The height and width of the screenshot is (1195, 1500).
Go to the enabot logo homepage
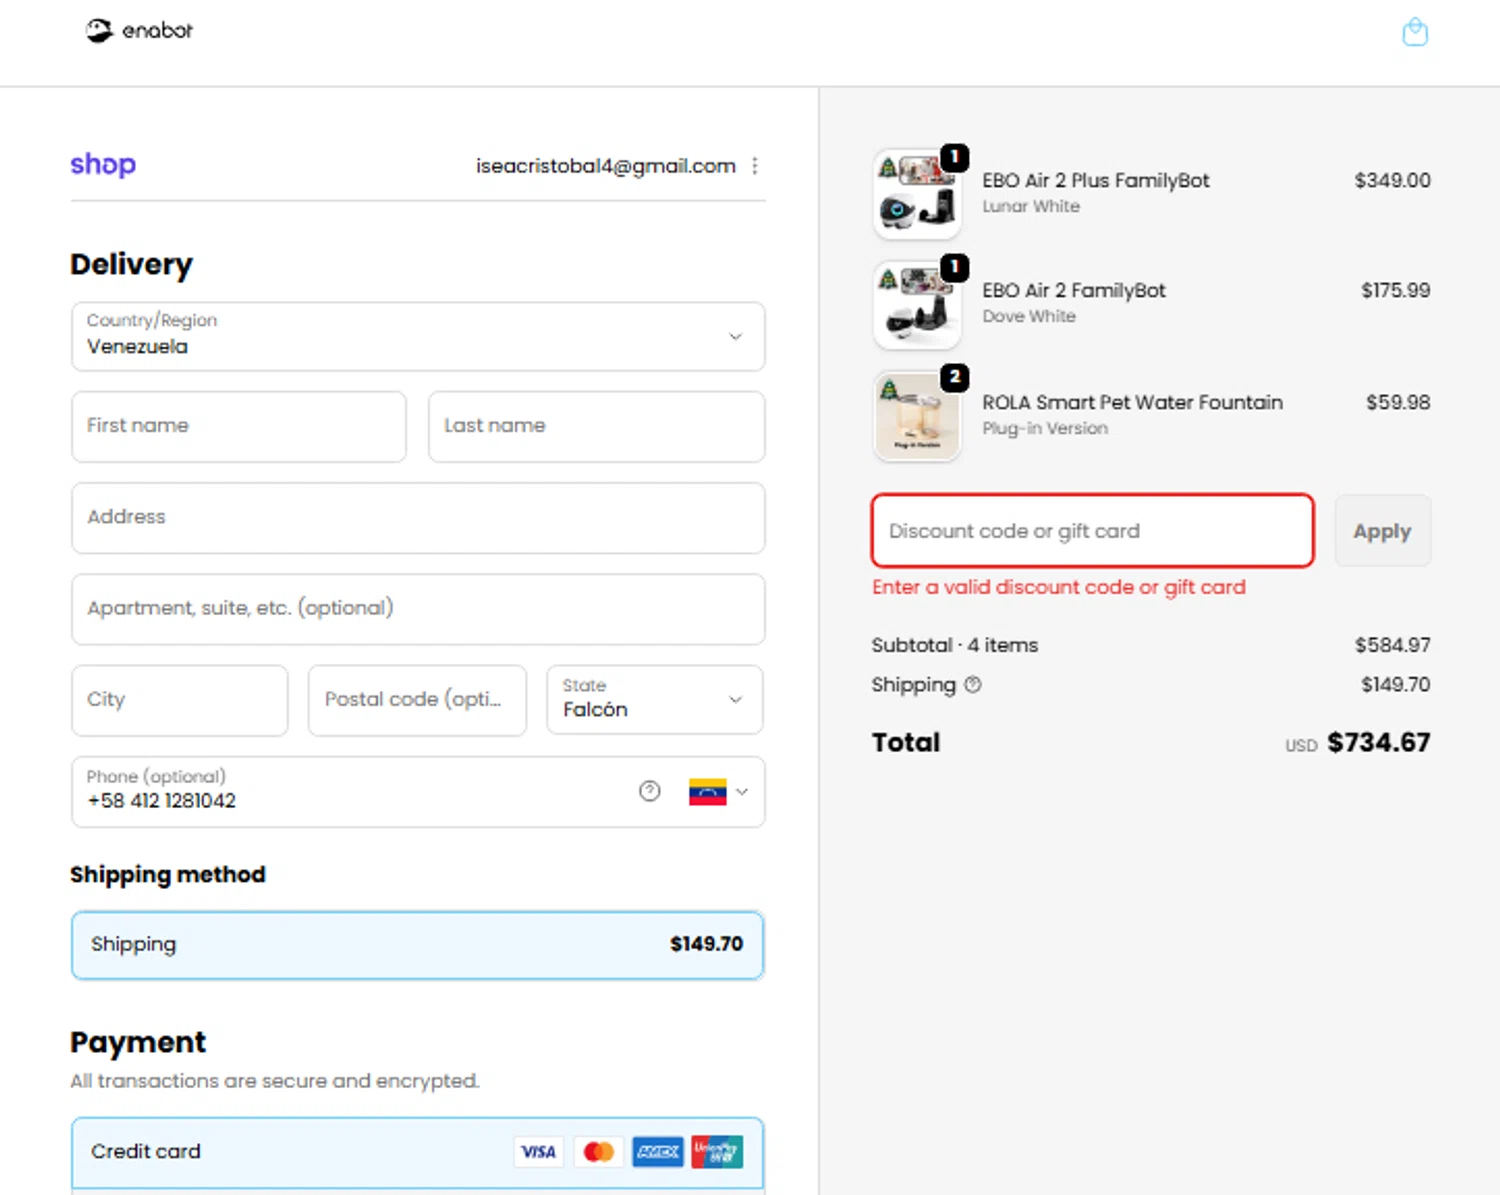click(139, 31)
